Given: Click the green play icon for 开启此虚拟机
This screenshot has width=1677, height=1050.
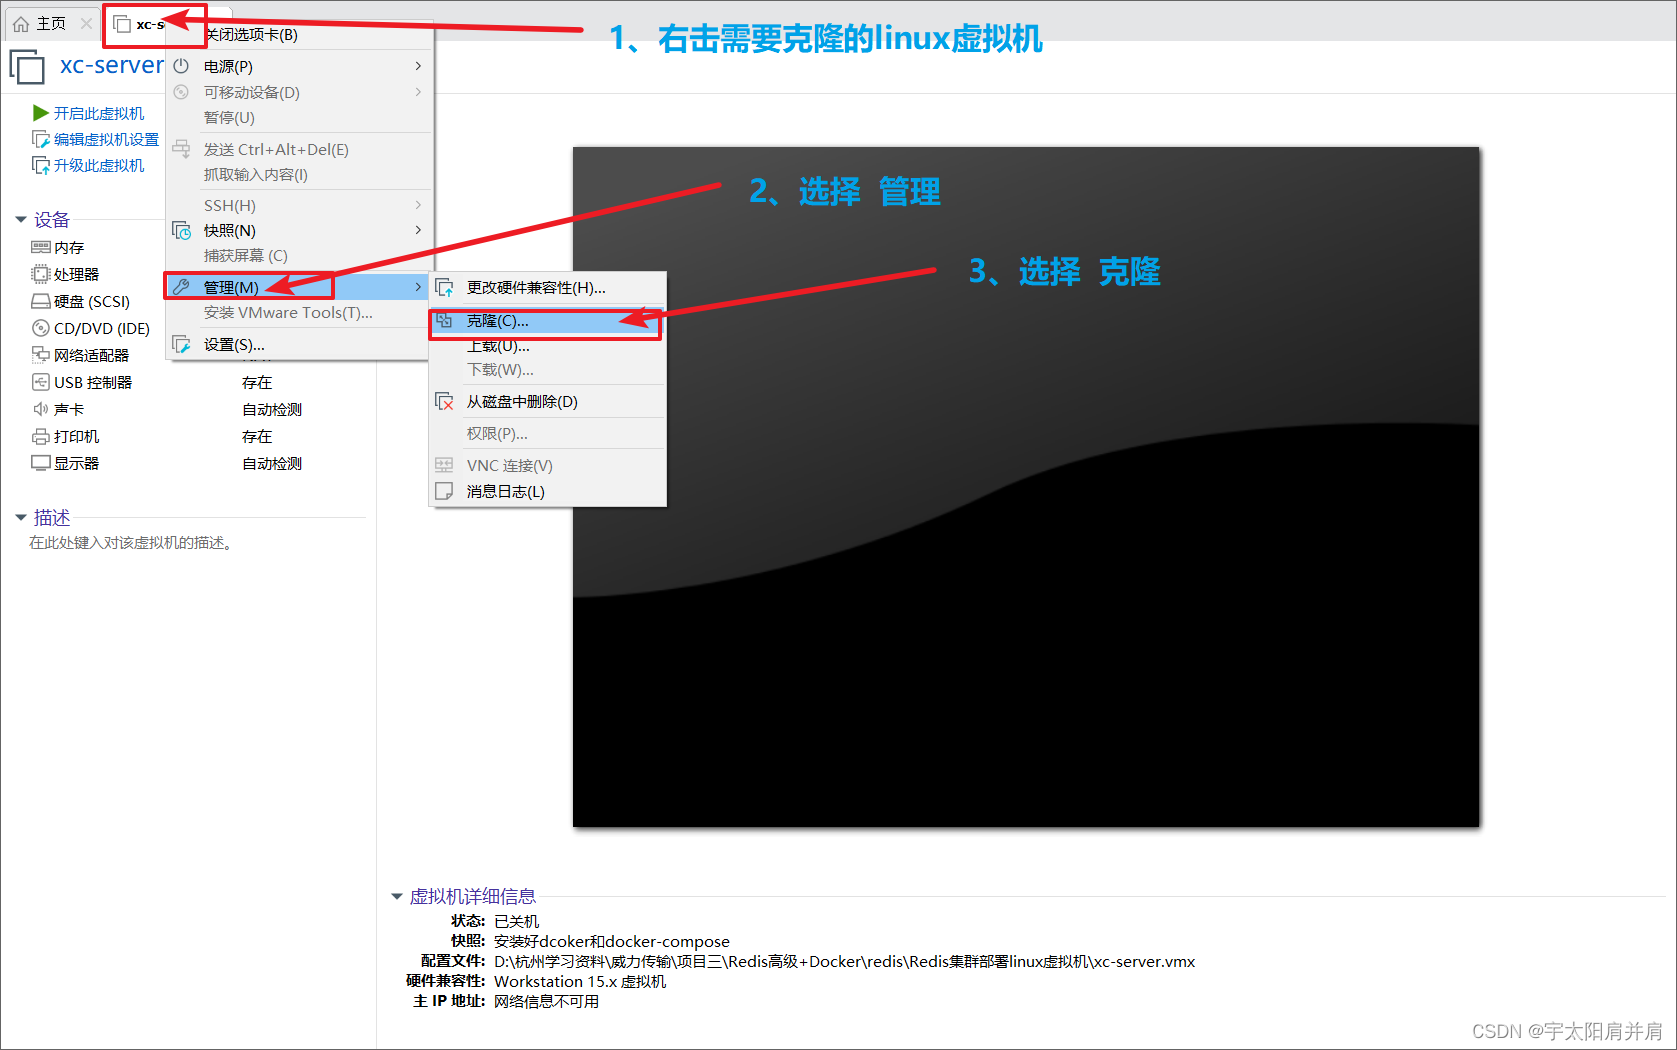Looking at the screenshot, I should coord(40,113).
